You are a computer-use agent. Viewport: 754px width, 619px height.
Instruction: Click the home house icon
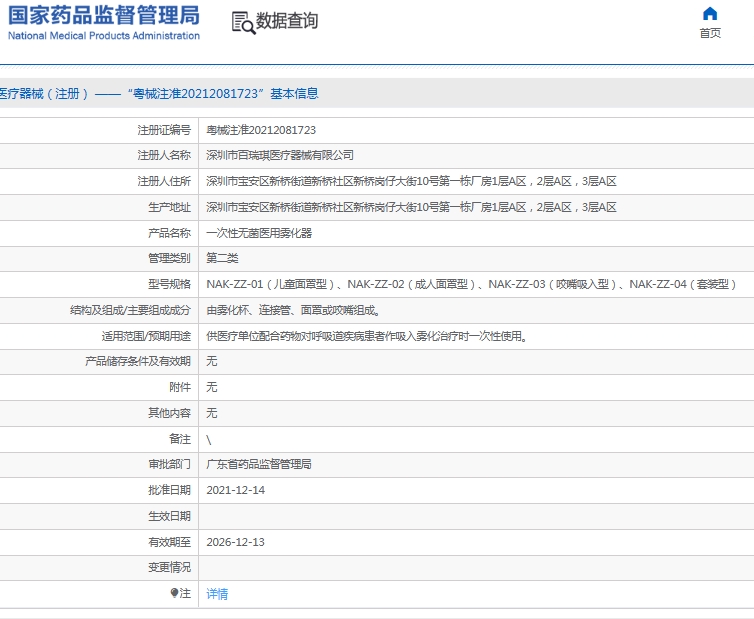(710, 13)
